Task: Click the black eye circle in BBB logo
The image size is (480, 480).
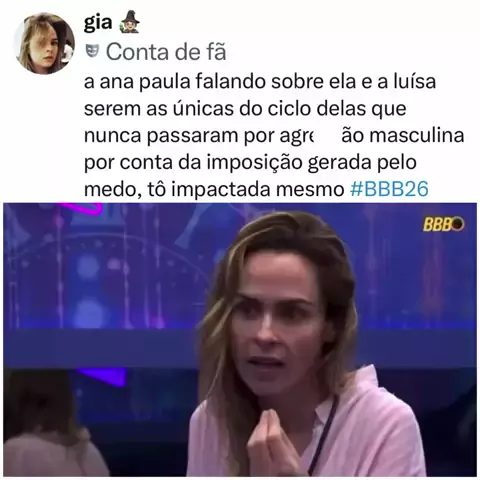Action: click(x=458, y=226)
